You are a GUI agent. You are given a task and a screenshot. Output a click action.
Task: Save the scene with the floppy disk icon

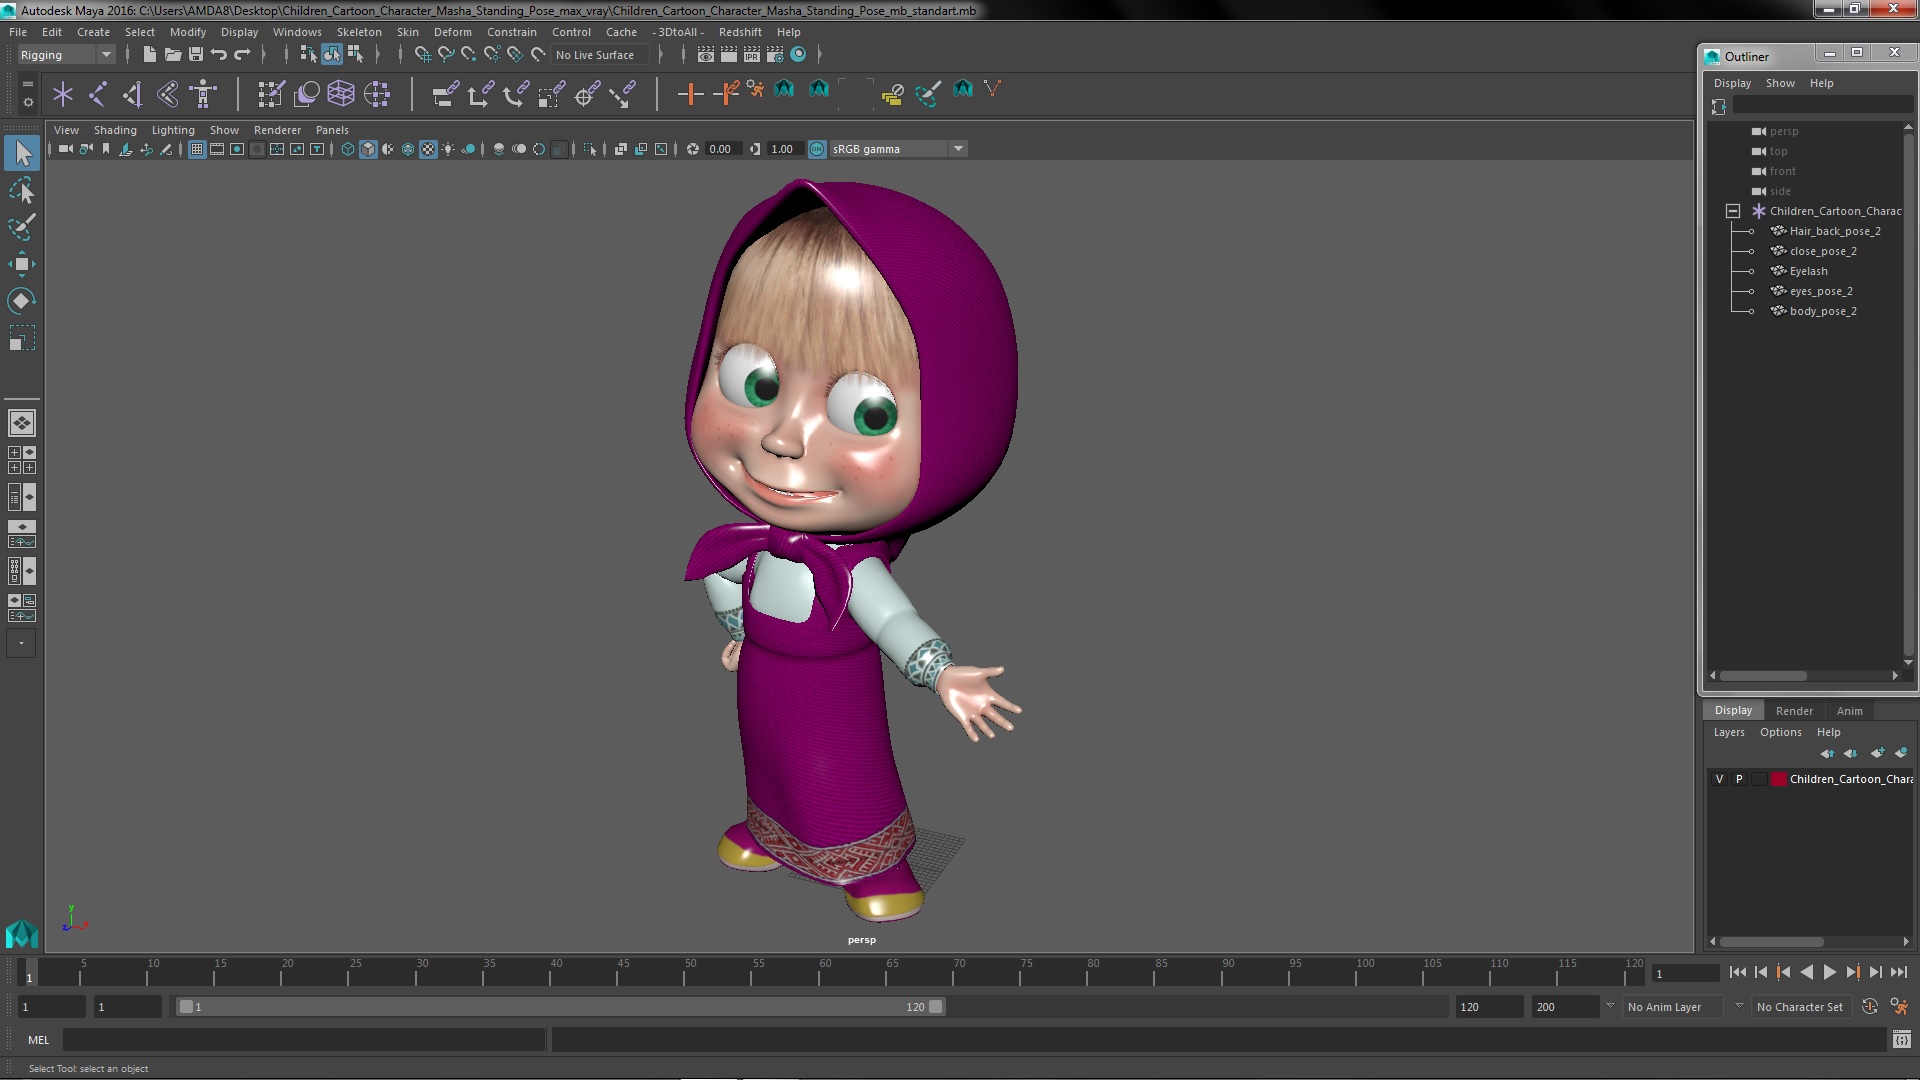click(x=196, y=55)
